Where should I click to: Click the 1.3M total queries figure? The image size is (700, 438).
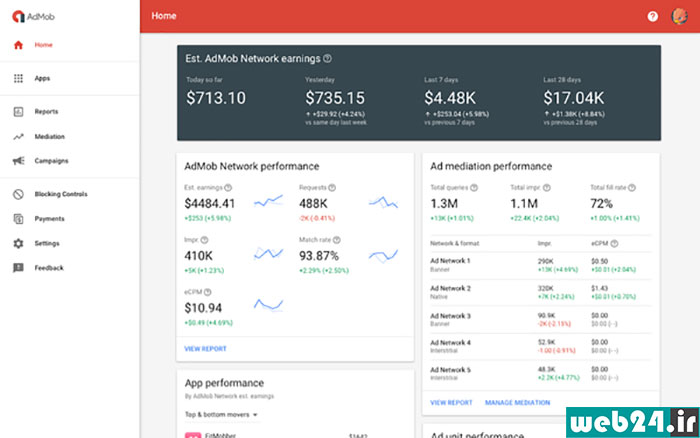click(x=444, y=204)
